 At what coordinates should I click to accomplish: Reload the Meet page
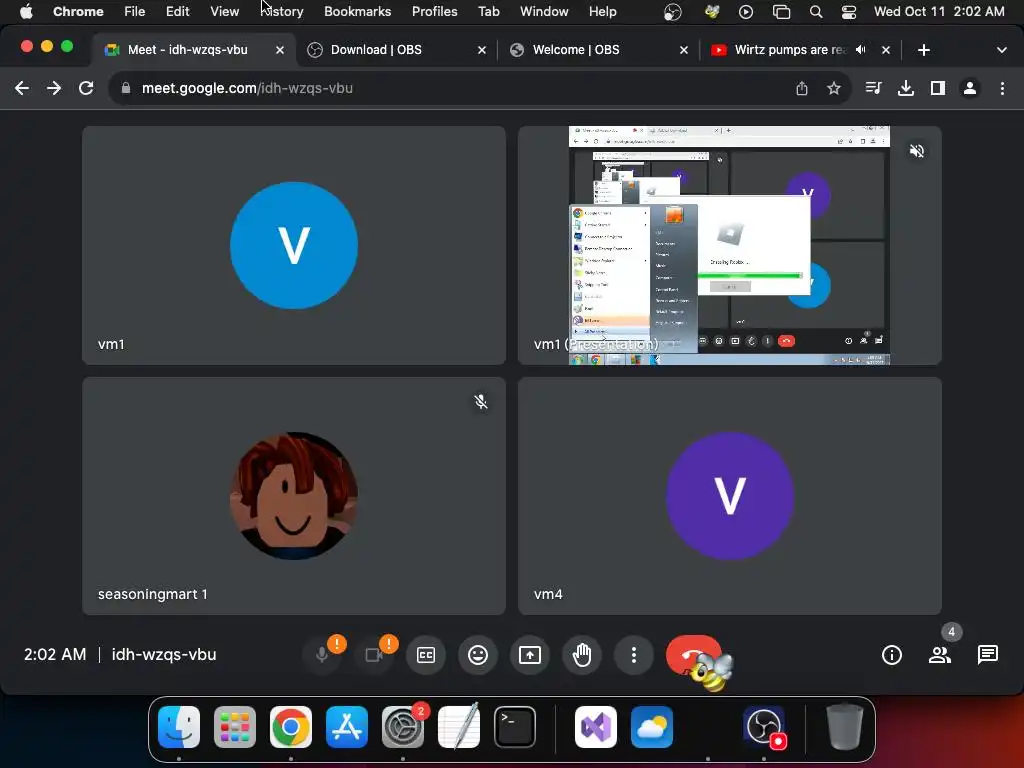(86, 88)
